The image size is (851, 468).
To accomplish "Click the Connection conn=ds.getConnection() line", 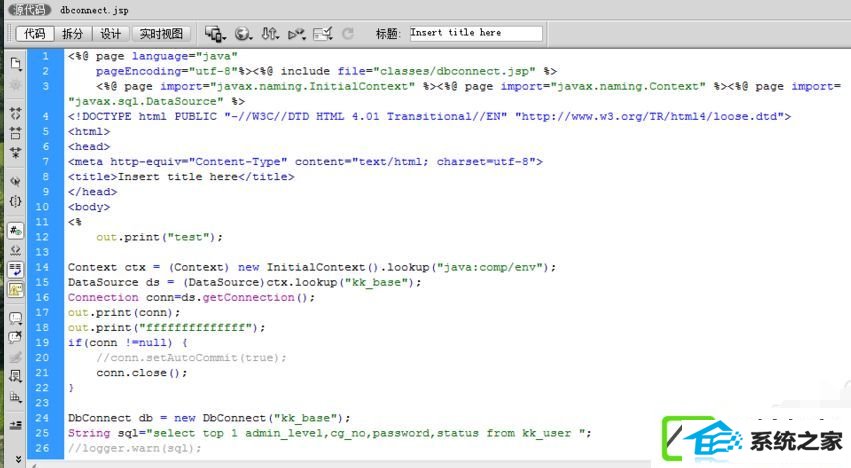I will (x=191, y=298).
